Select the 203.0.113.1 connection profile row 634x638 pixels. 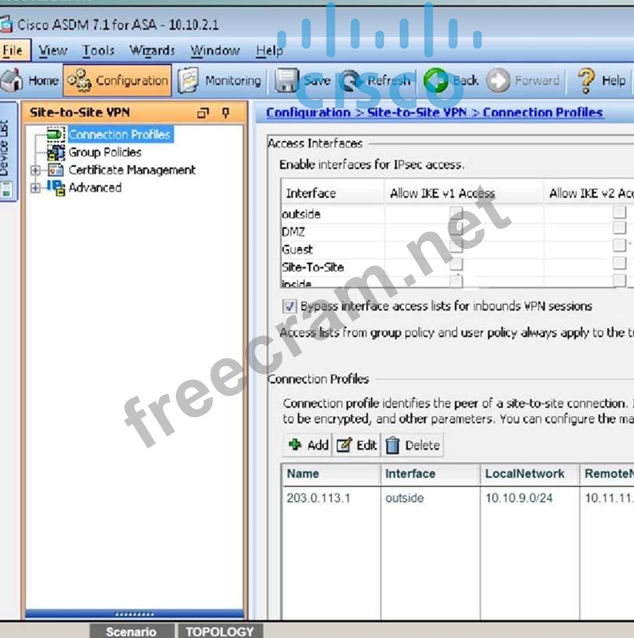pos(319,498)
